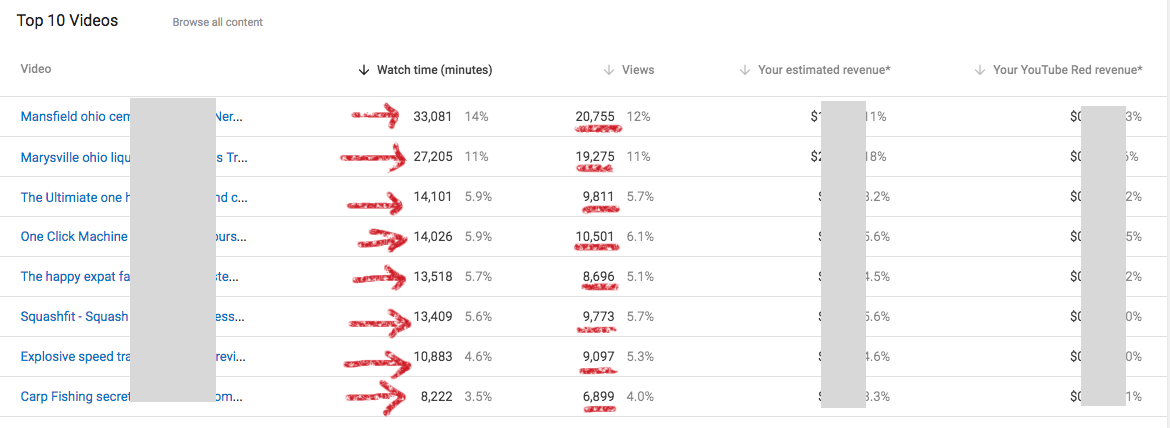Select the 33,081 watch time value
Screen dimensions: 1170x428
click(433, 117)
